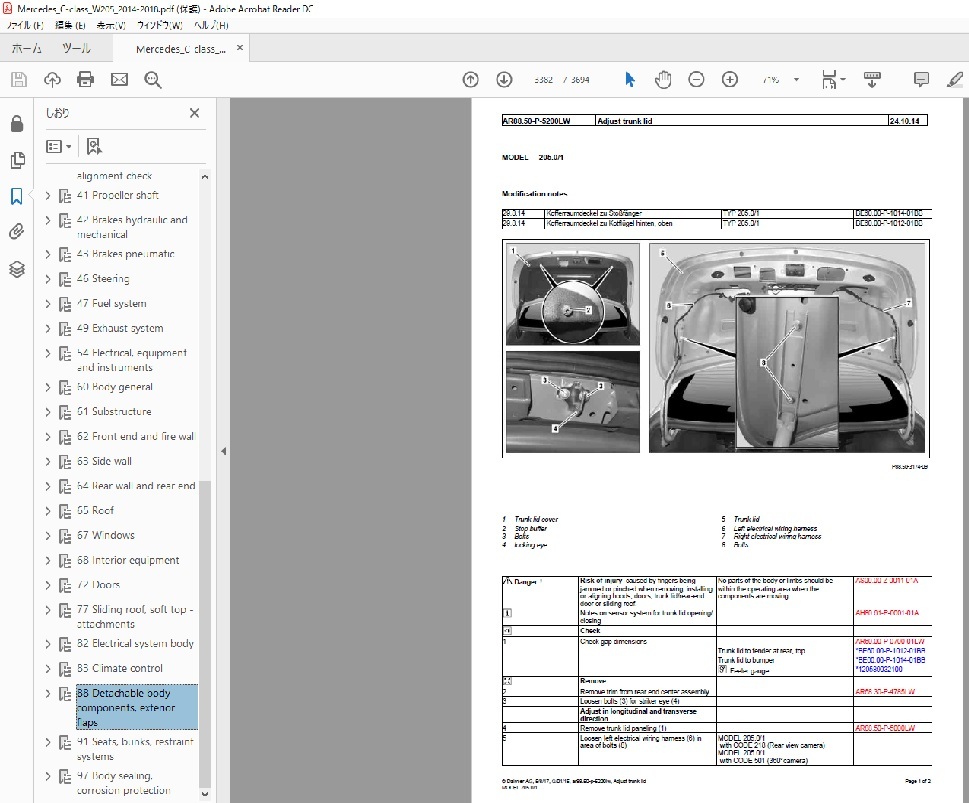The height and width of the screenshot is (803, 969).
Task: Close the Mercedes_C class document tab
Action: (x=240, y=48)
